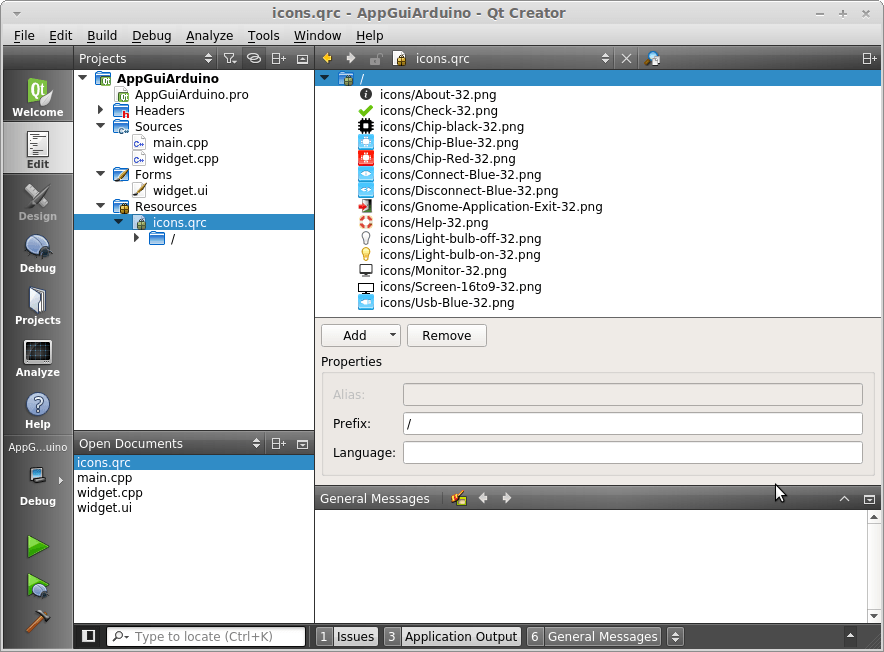Open Analyze mode
The height and width of the screenshot is (652, 884).
[38, 358]
